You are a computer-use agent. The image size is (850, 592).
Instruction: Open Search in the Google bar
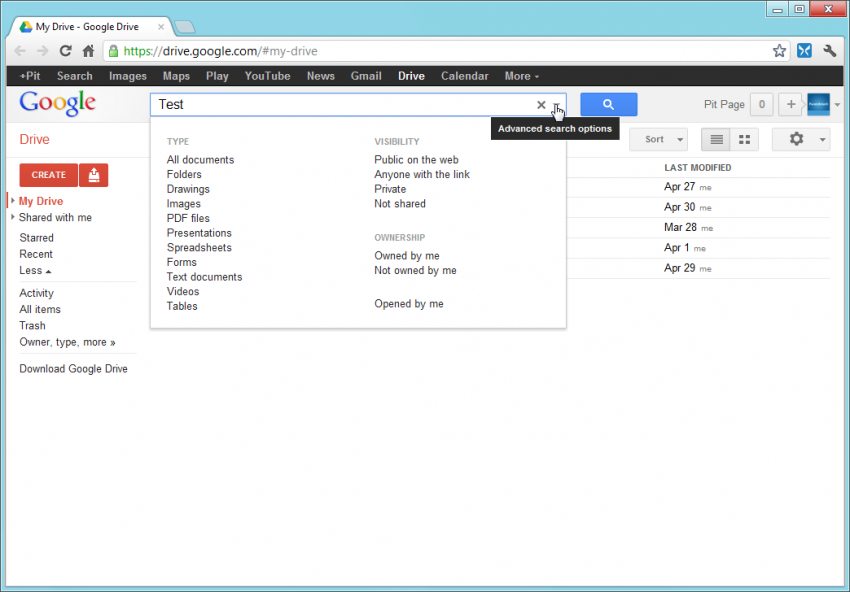coord(75,76)
